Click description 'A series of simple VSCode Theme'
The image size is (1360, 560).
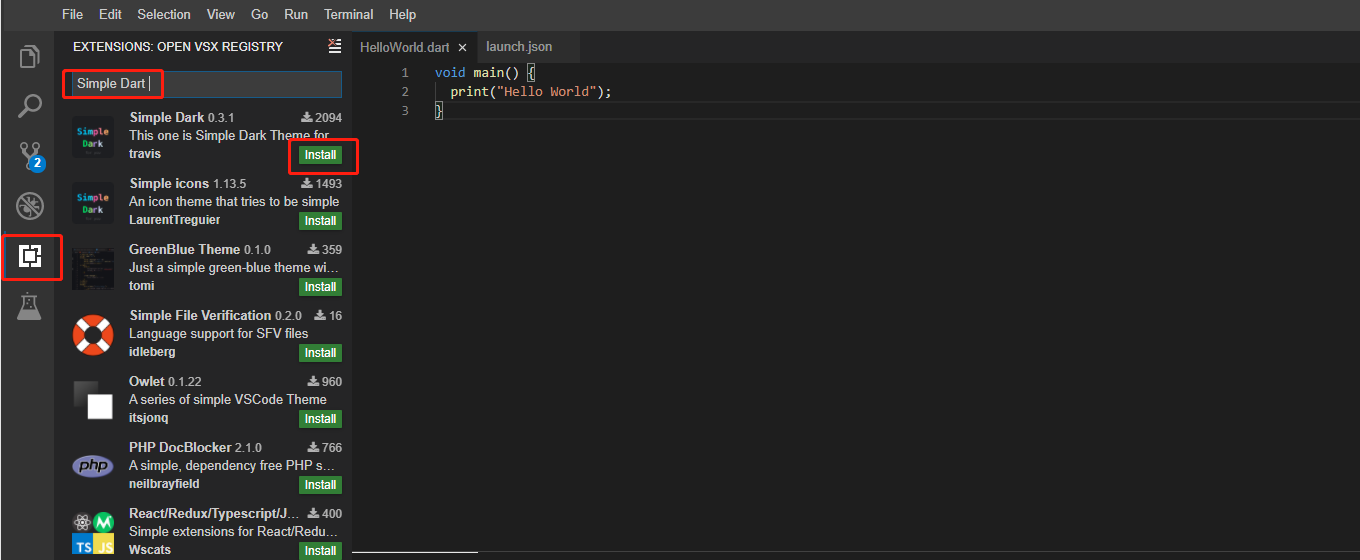pyautogui.click(x=228, y=399)
